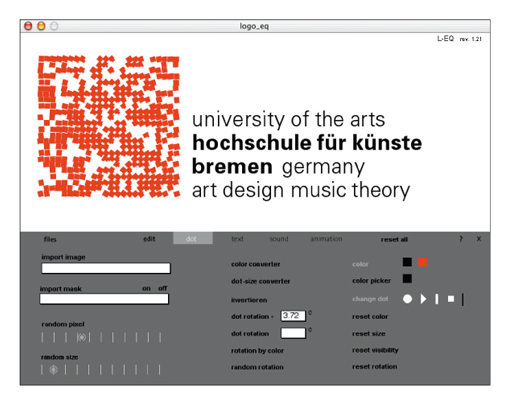Open the question mark help
The width and height of the screenshot is (512, 400).
pos(461,239)
